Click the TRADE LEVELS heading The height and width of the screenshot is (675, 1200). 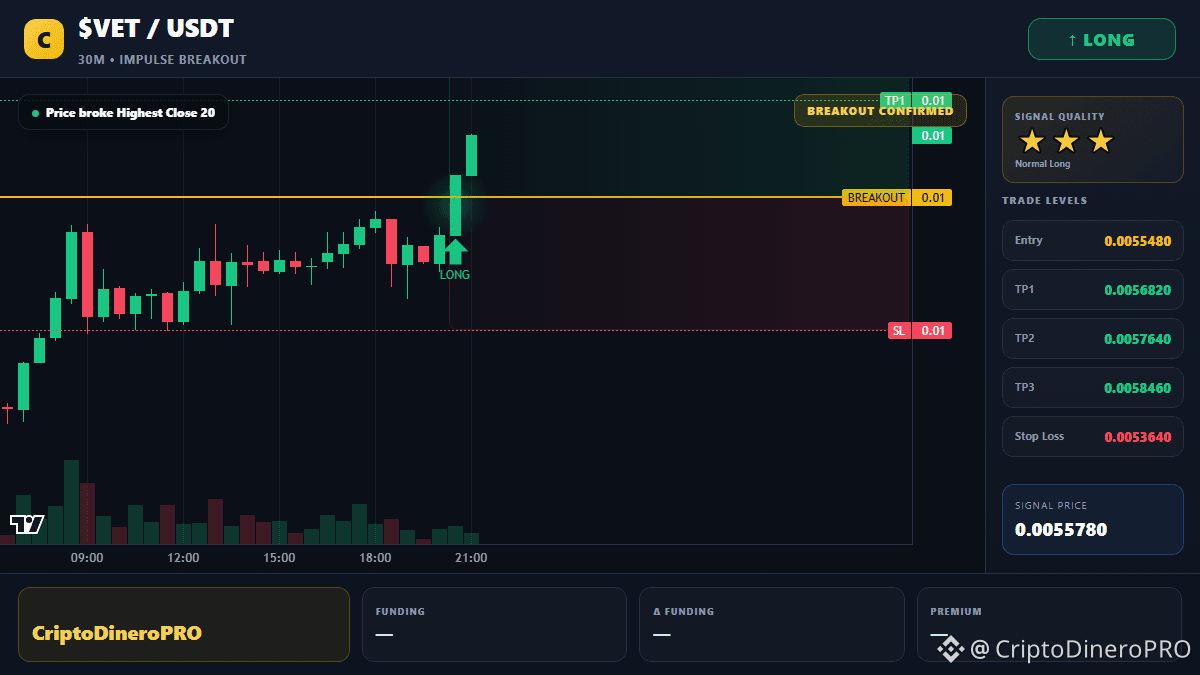pyautogui.click(x=1045, y=201)
